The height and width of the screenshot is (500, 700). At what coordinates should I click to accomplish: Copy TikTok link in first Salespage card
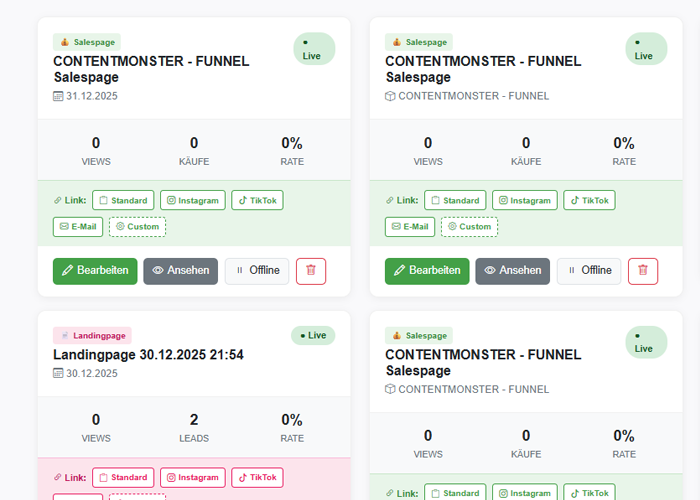257,200
